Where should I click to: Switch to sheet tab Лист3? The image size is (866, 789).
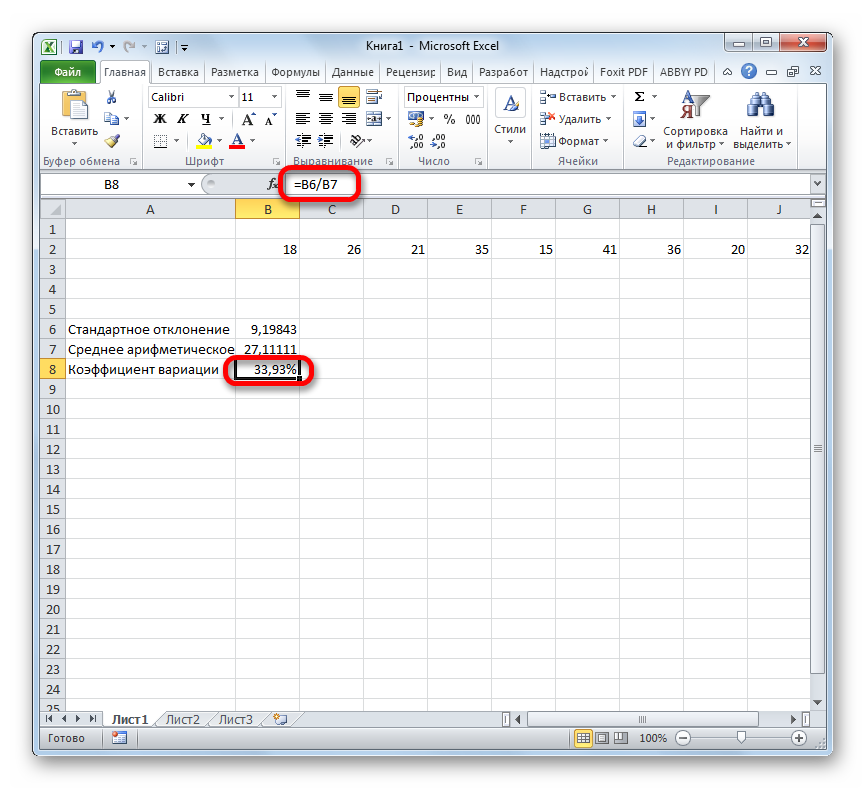click(x=236, y=719)
